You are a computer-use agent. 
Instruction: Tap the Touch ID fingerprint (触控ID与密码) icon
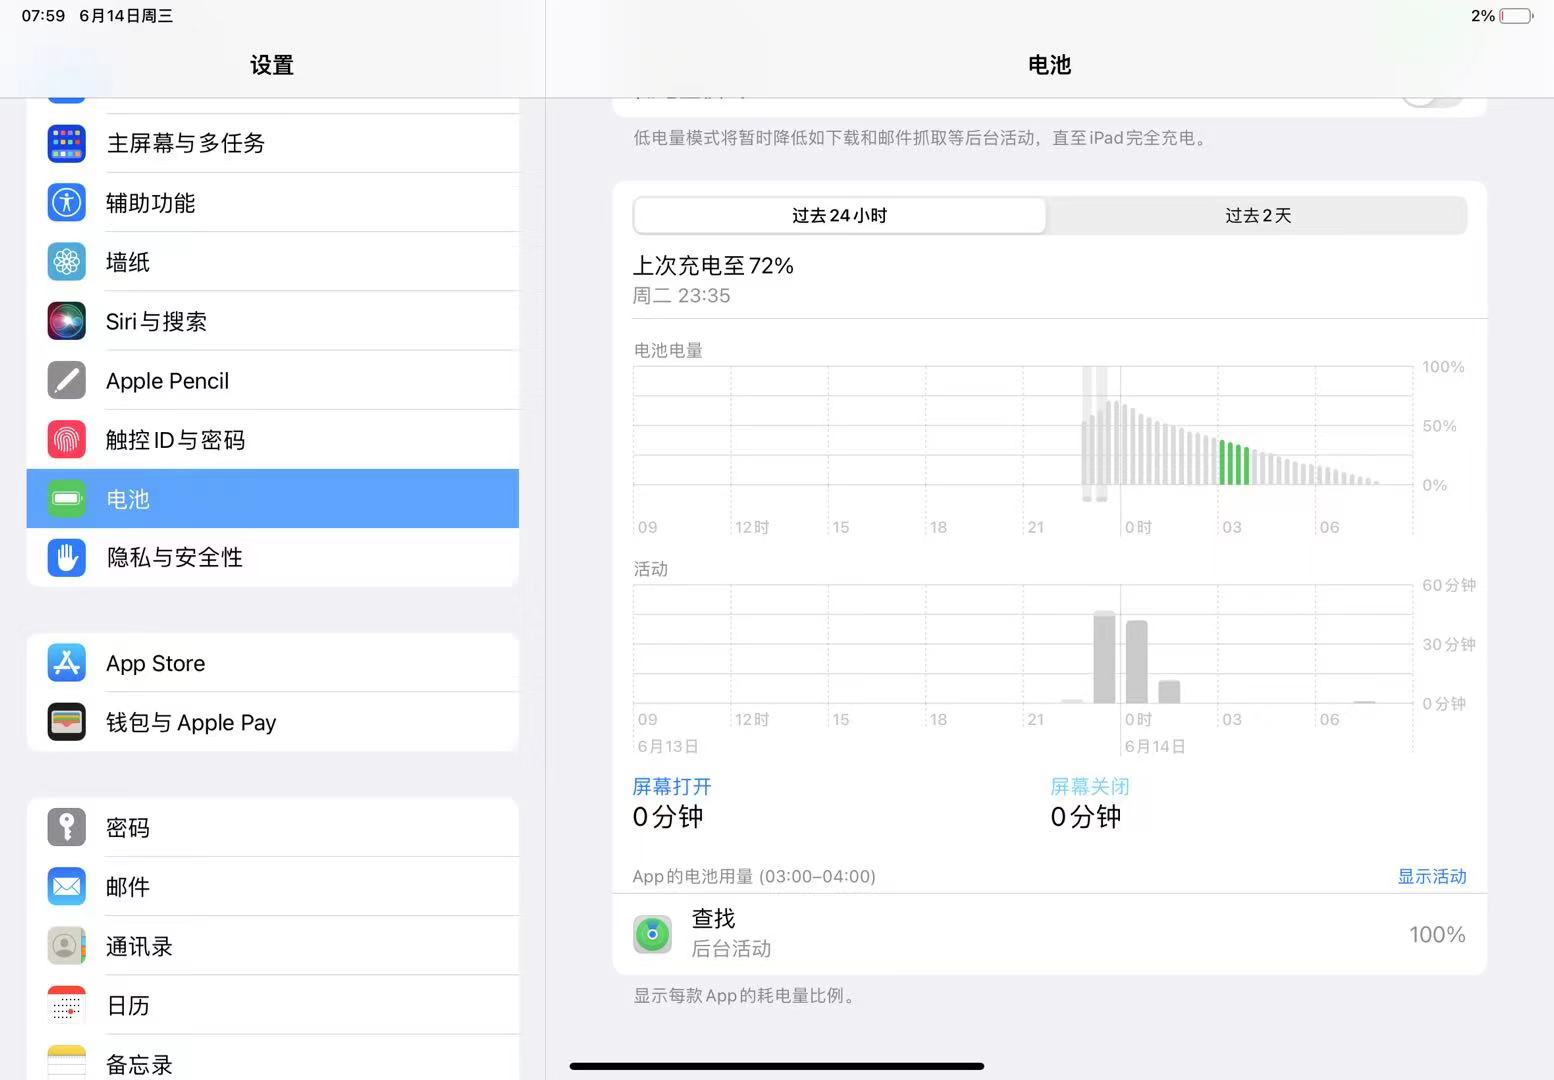[67, 440]
